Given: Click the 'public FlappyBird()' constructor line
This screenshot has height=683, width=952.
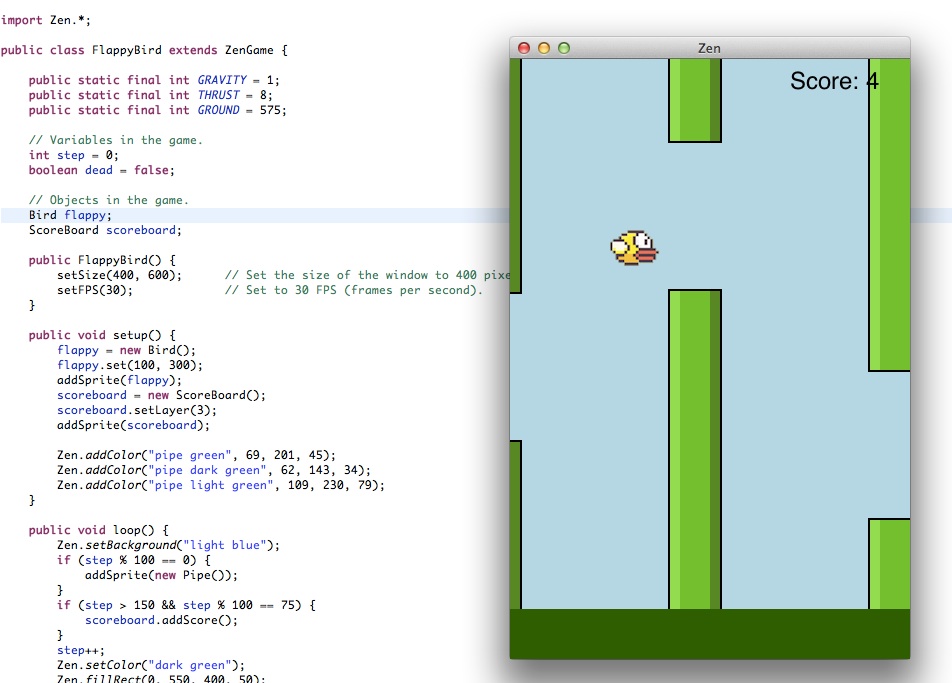Looking at the screenshot, I should click(x=102, y=260).
